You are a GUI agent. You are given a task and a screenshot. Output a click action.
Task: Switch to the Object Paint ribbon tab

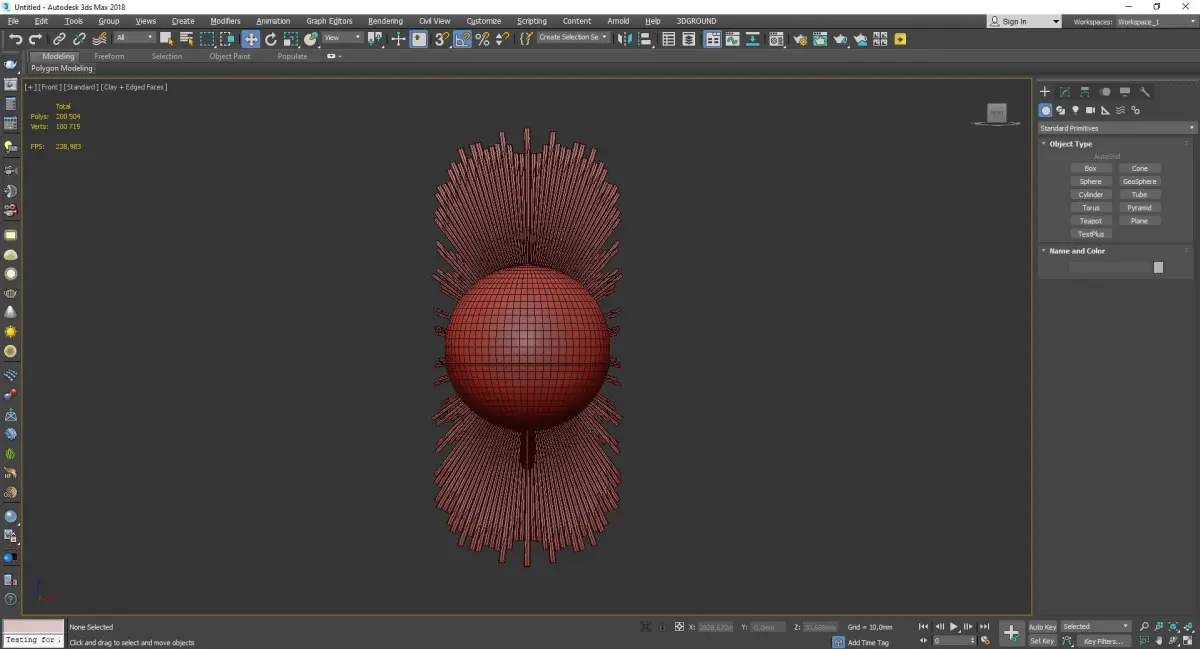(x=230, y=57)
